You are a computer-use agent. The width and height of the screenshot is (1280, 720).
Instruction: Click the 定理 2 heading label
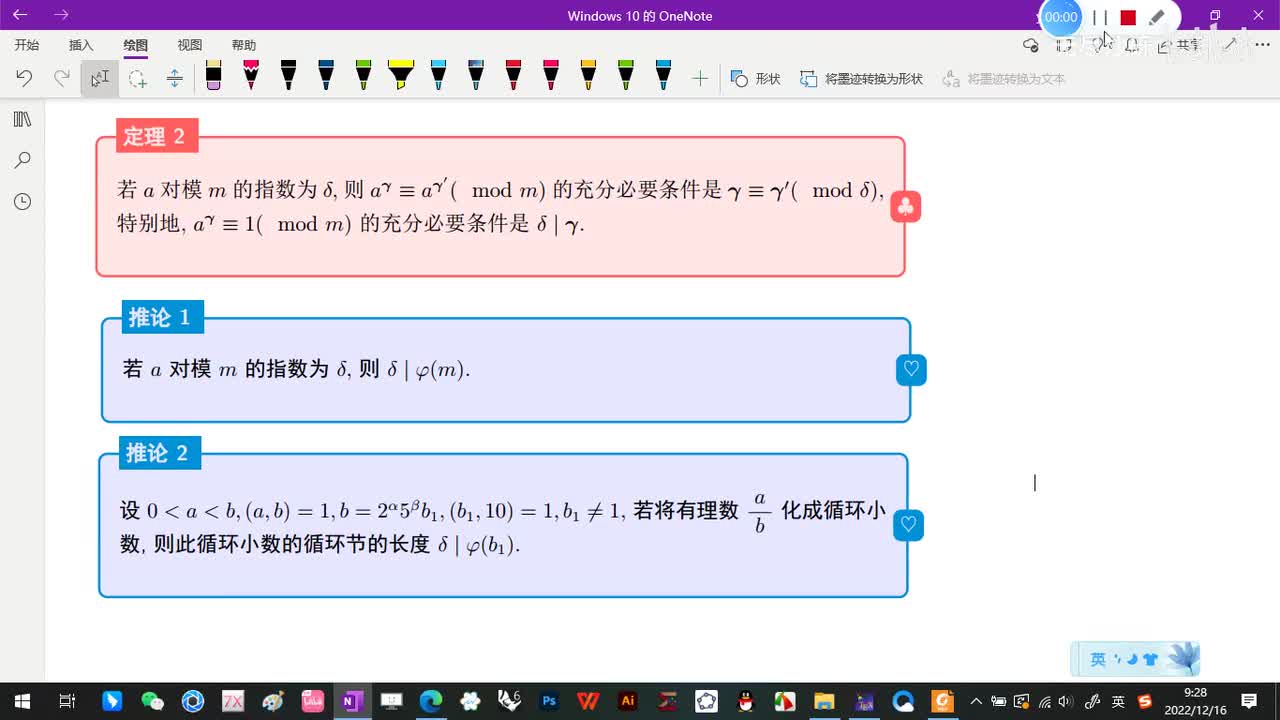pos(156,136)
